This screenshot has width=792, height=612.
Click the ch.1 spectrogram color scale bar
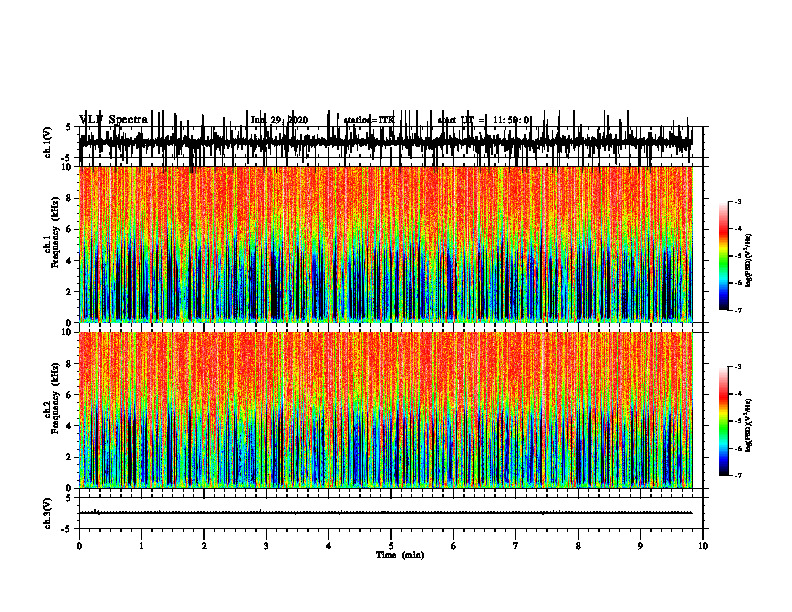click(724, 256)
